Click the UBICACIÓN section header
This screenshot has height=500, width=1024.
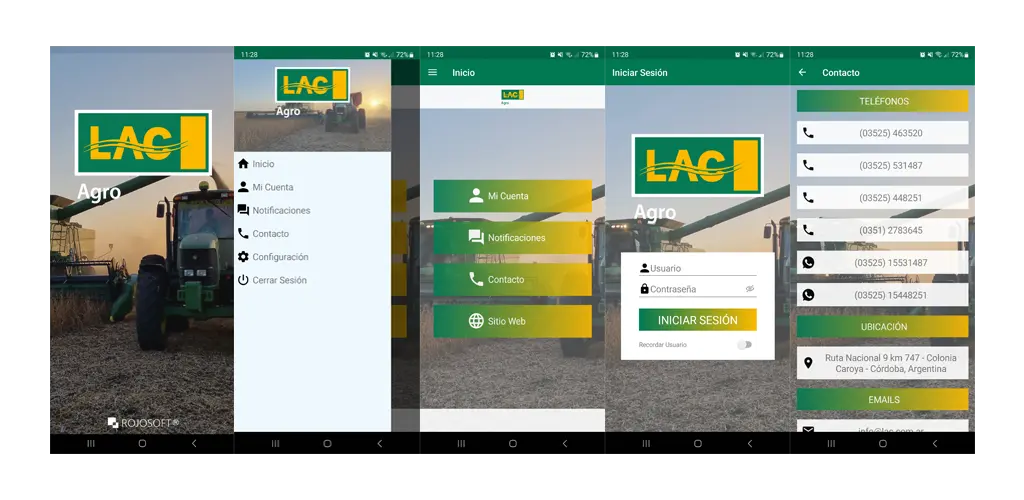(x=882, y=326)
